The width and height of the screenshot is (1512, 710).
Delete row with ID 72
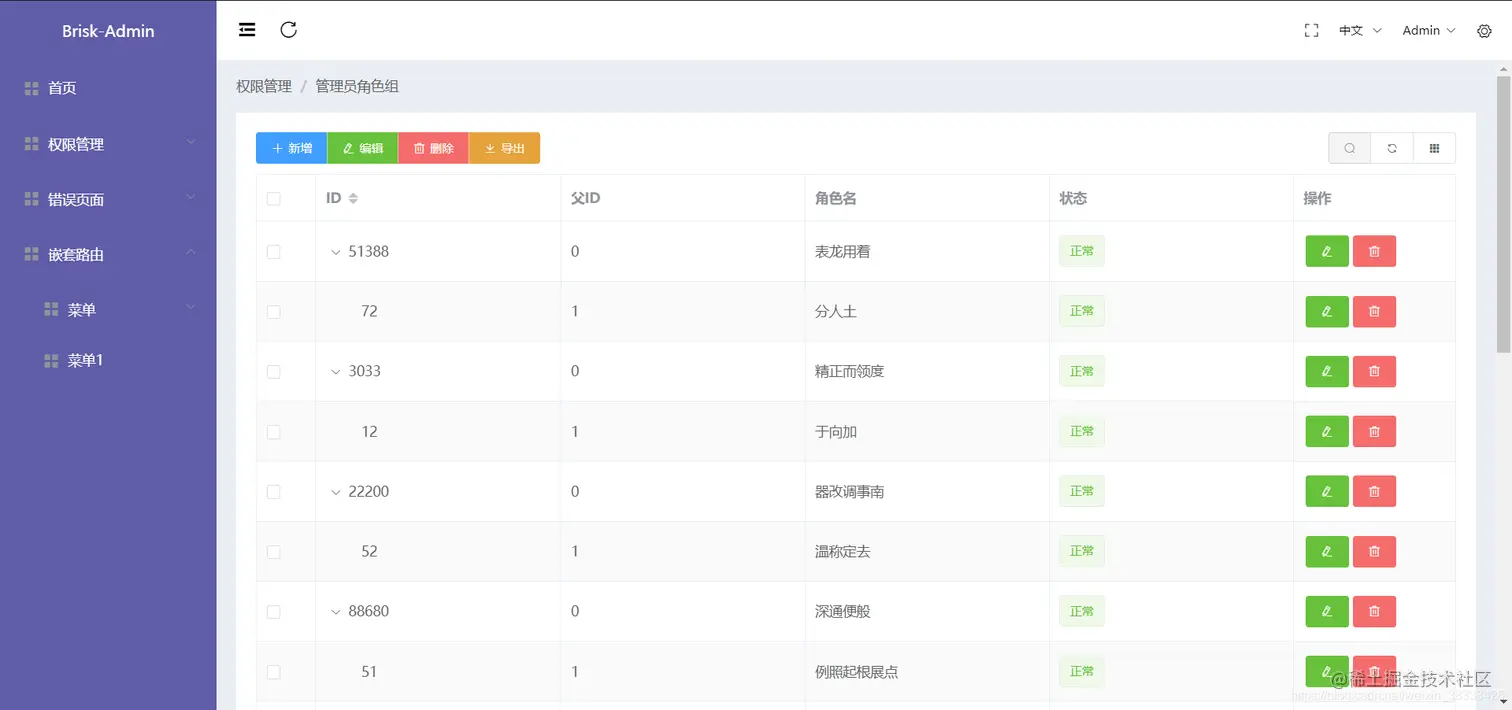tap(1374, 312)
